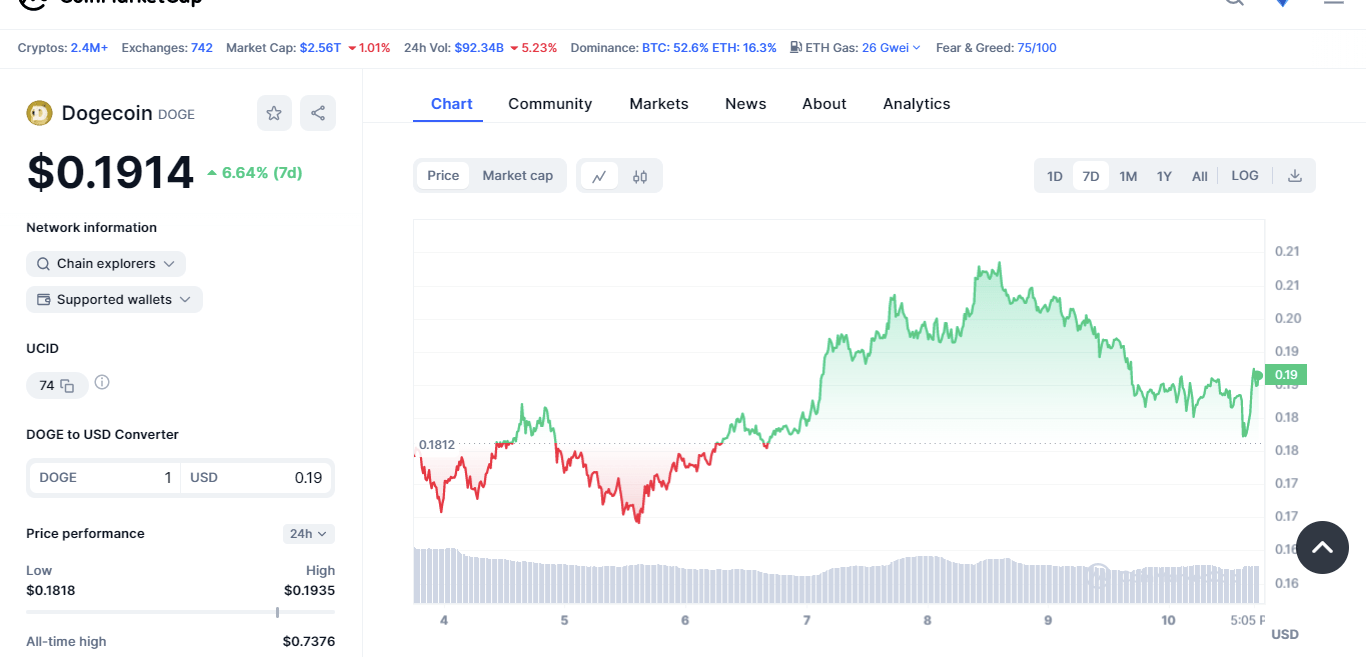This screenshot has width=1366, height=657.
Task: Click the scroll-to-top arrow button
Action: (1322, 547)
